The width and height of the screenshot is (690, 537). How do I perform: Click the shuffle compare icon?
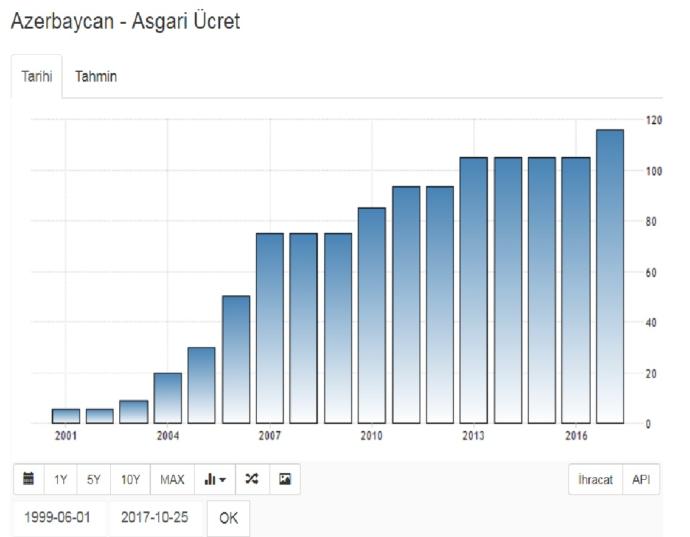(252, 479)
